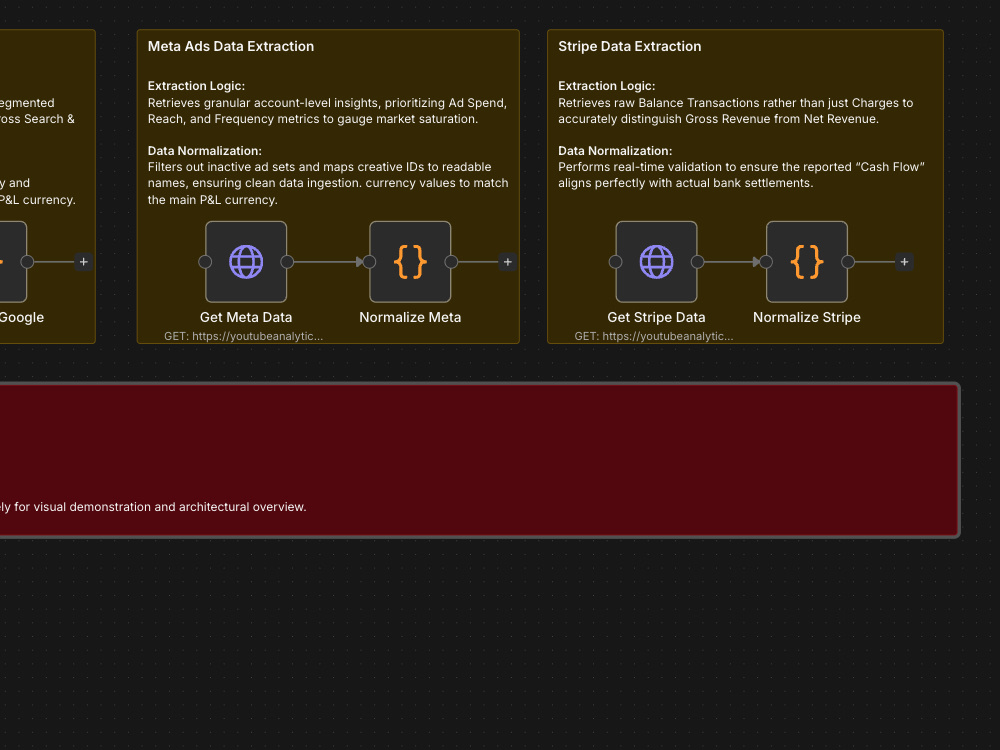Select the Get Meta Data globe node
1000x750 pixels.
[x=246, y=261]
